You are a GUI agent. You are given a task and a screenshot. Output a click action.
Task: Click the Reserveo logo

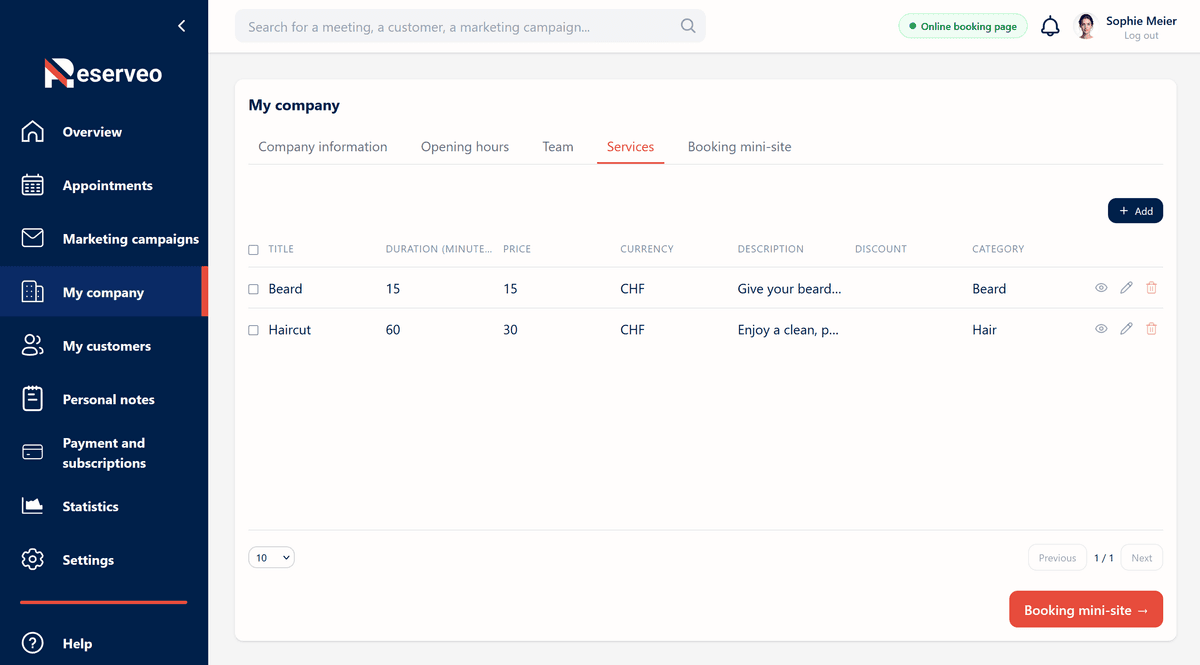click(x=103, y=73)
